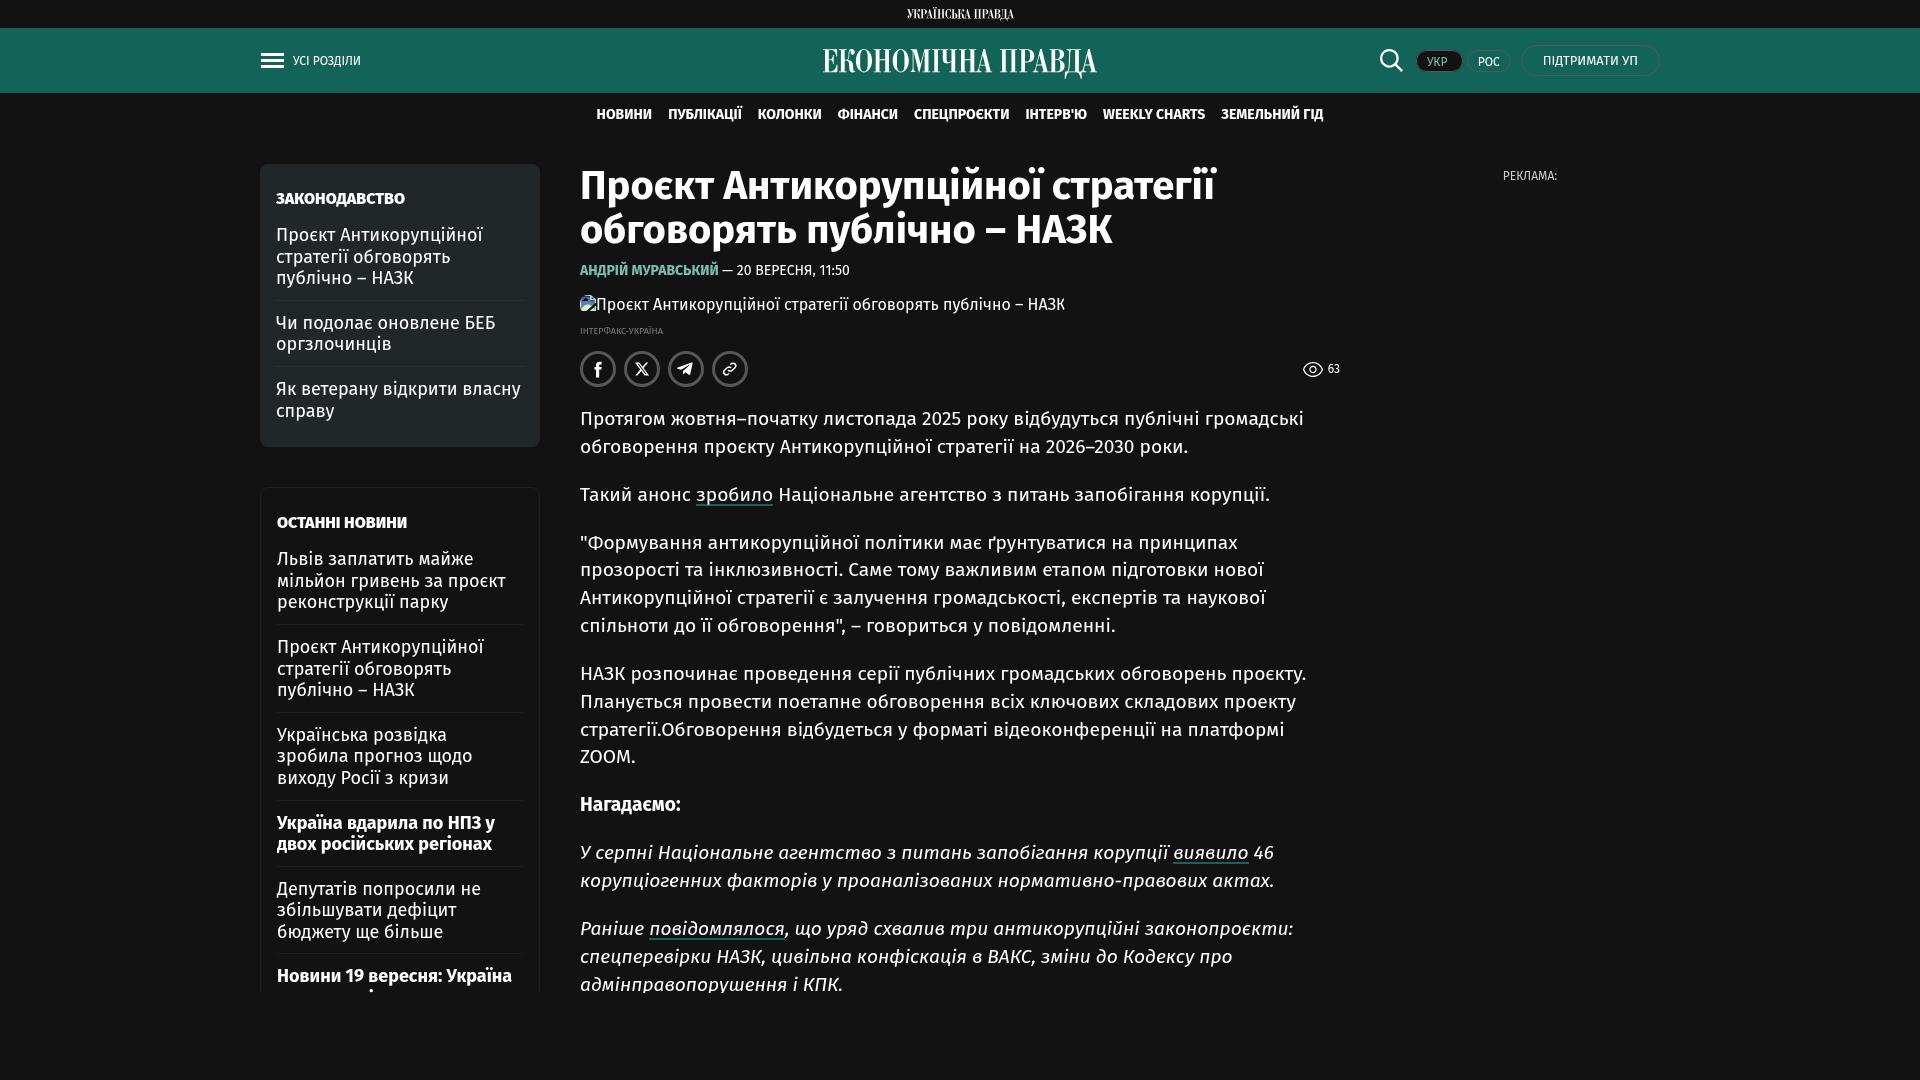Viewport: 1920px width, 1080px height.
Task: Open news about Lviv park reconstruction
Action: pos(391,581)
